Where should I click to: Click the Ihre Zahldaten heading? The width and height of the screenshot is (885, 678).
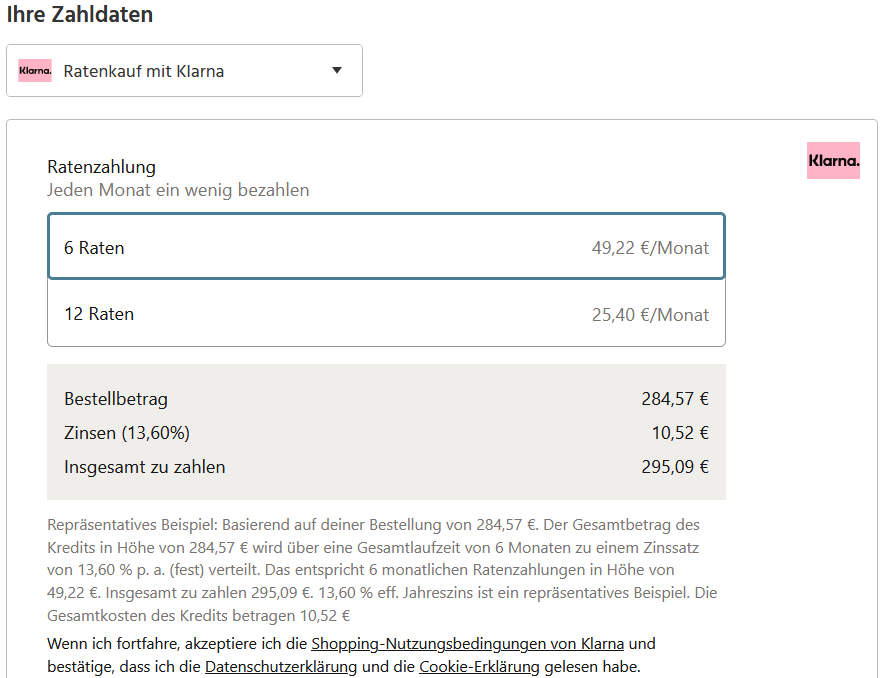(80, 14)
